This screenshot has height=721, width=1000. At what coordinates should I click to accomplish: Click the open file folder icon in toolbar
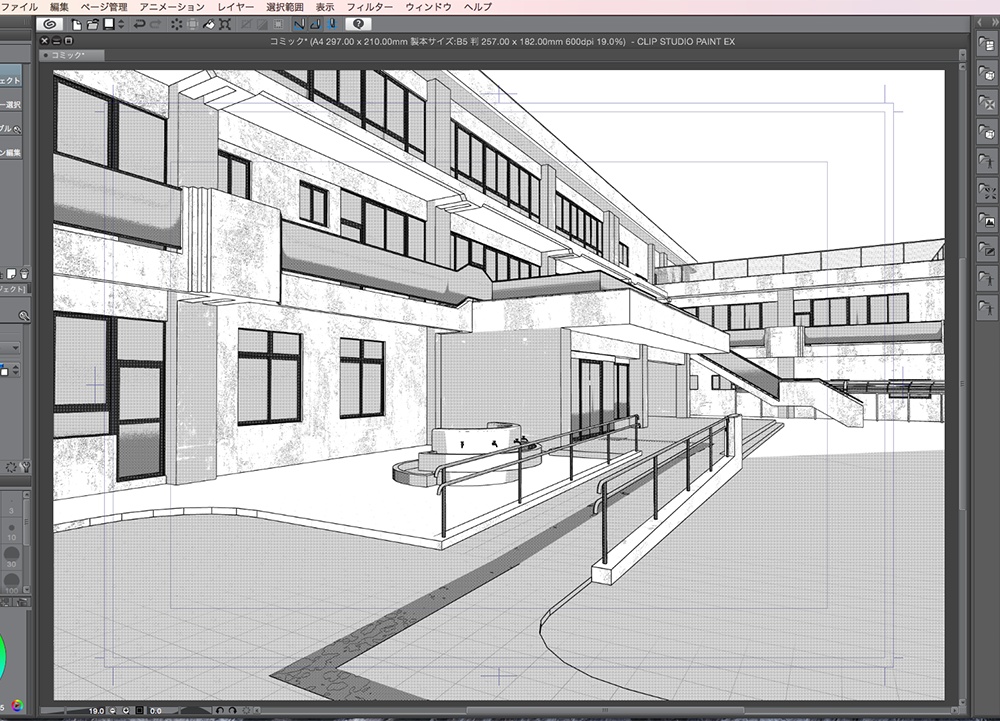tap(91, 25)
